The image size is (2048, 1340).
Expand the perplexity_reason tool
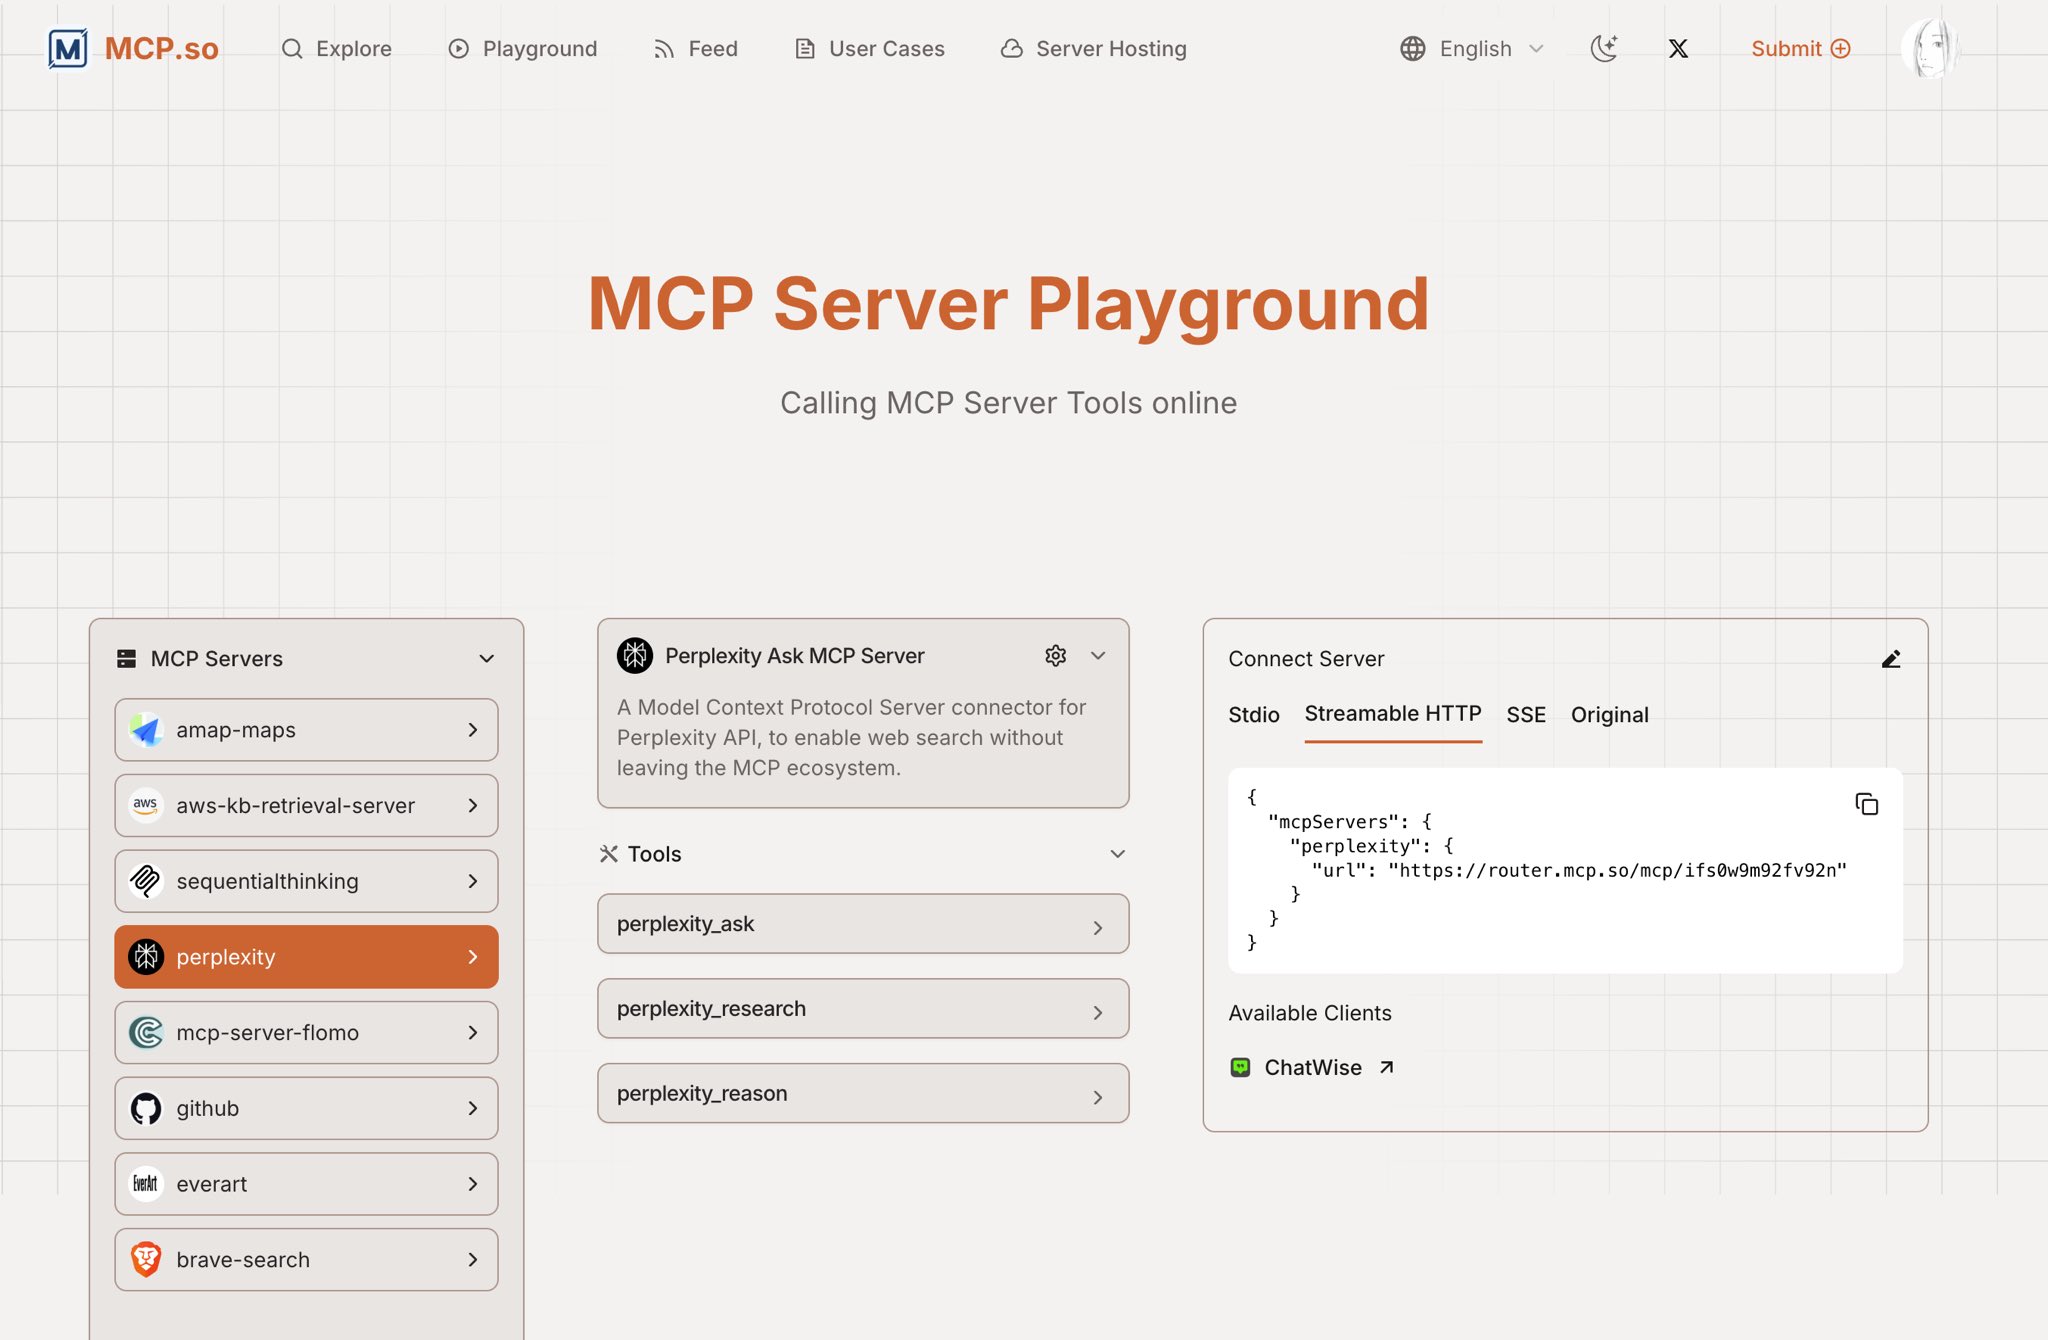coord(863,1093)
